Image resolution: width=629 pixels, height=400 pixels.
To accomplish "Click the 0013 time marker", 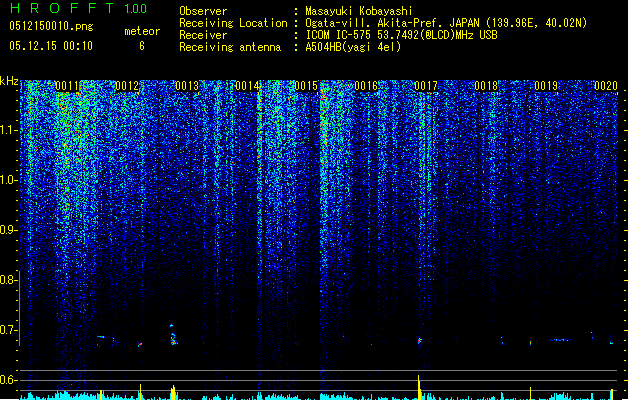I will (187, 86).
